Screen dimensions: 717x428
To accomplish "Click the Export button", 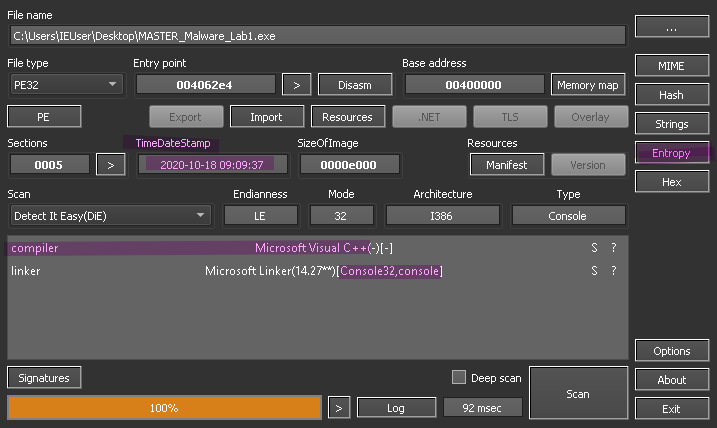I will click(x=186, y=117).
